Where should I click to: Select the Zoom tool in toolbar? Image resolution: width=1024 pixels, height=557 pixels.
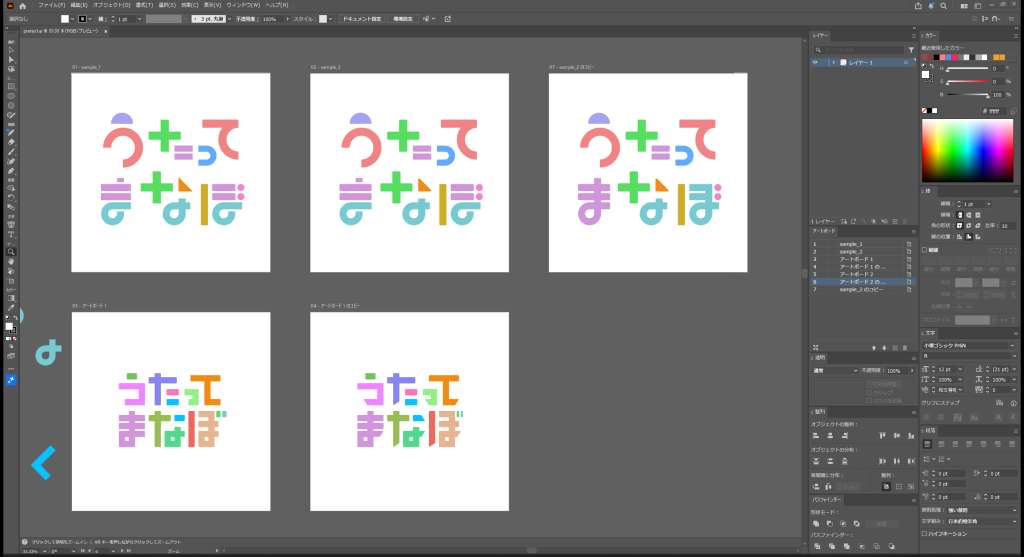coord(11,251)
